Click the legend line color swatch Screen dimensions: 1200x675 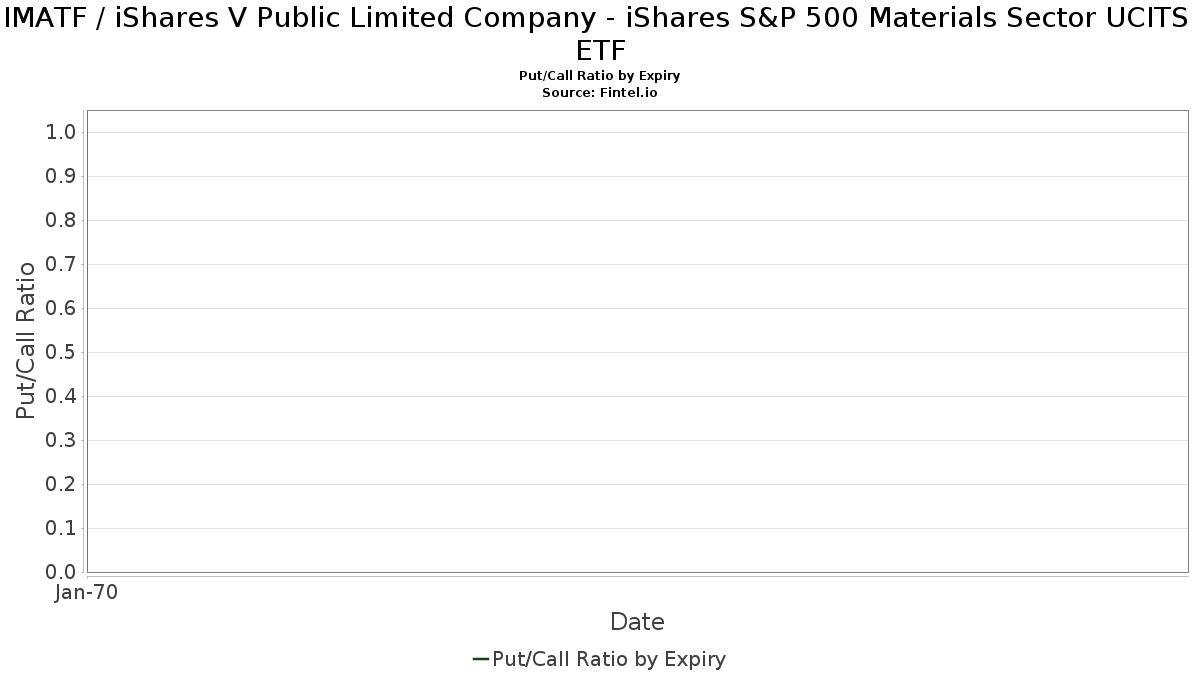(480, 659)
